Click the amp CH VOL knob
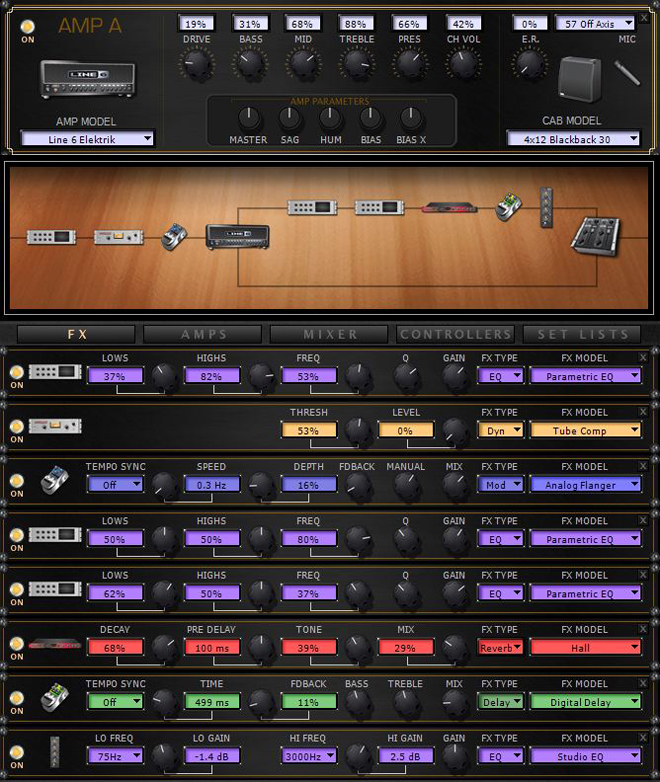Image resolution: width=660 pixels, height=782 pixels. 463,64
